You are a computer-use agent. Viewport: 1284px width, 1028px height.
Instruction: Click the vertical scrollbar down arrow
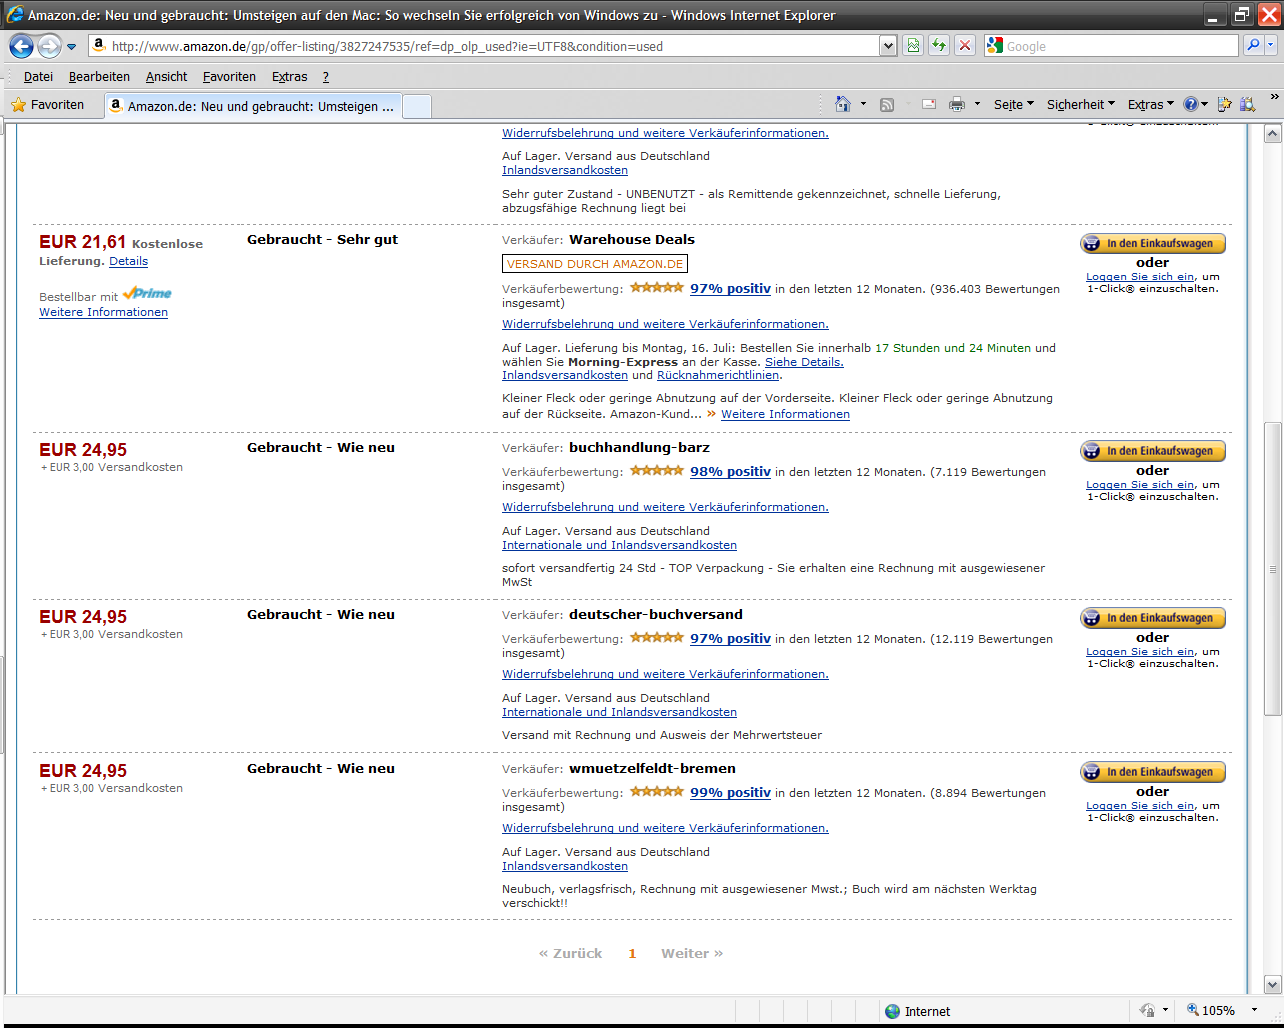(1273, 985)
